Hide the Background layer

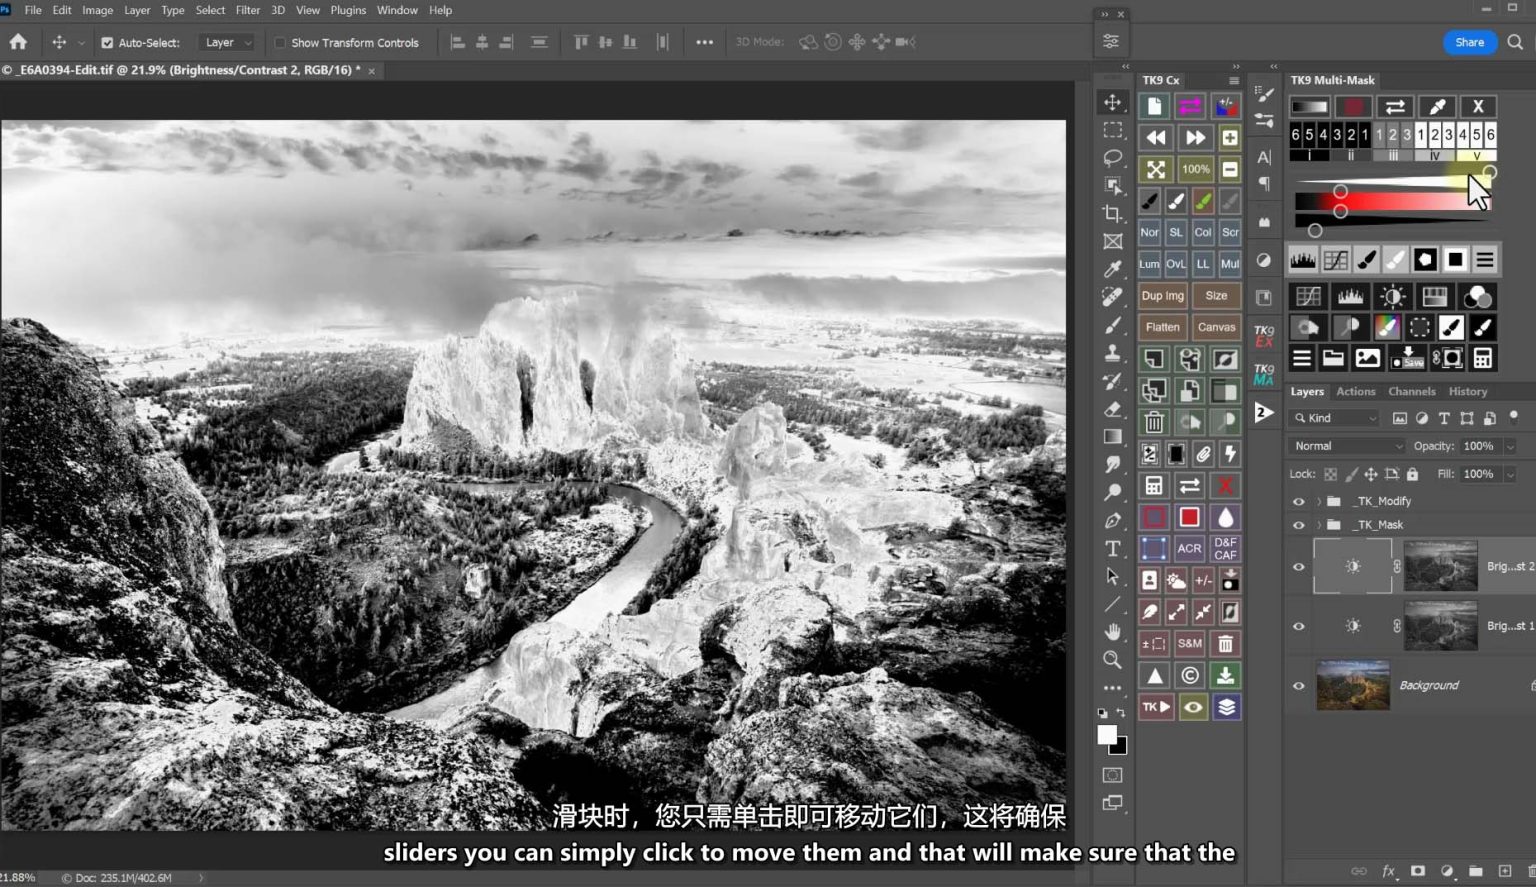coord(1299,686)
